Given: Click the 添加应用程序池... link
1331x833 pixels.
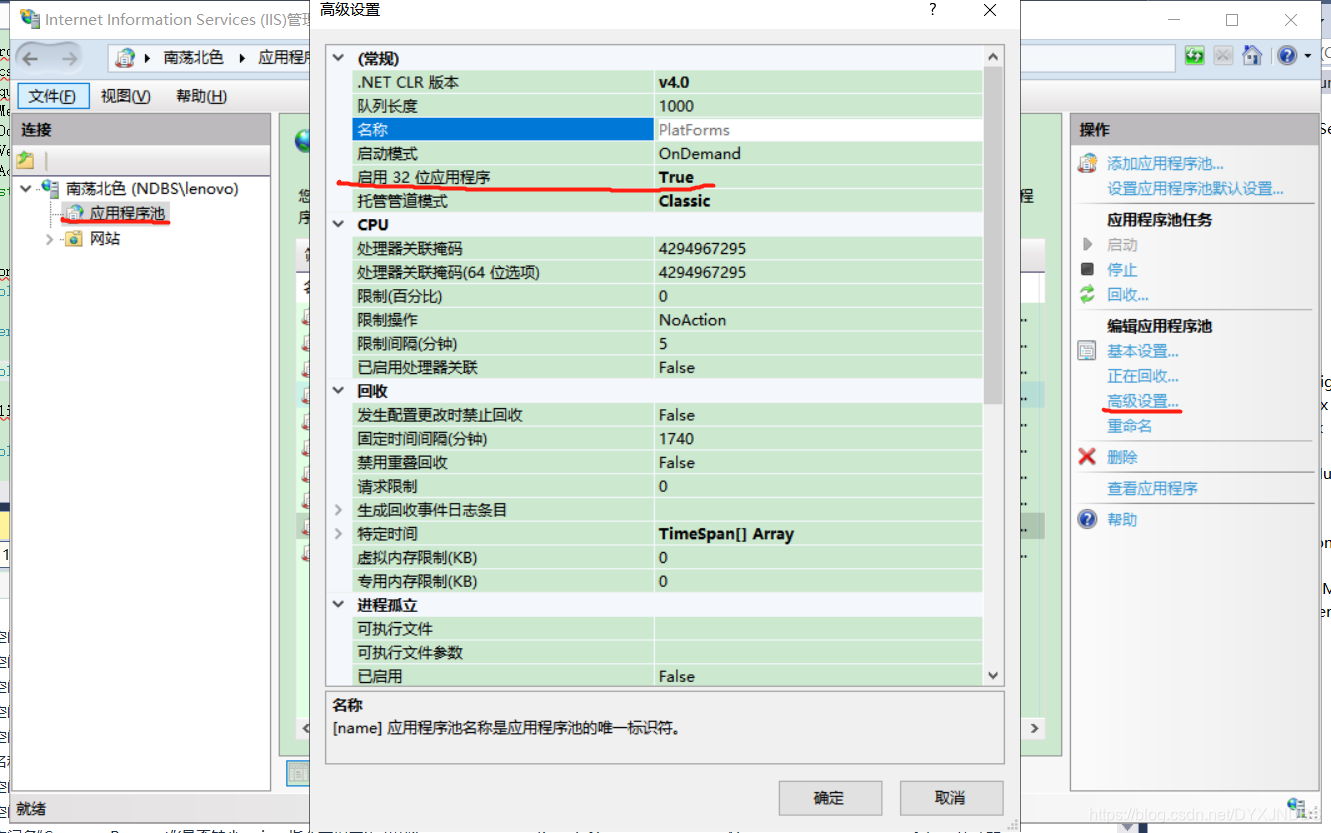Looking at the screenshot, I should [1165, 164].
